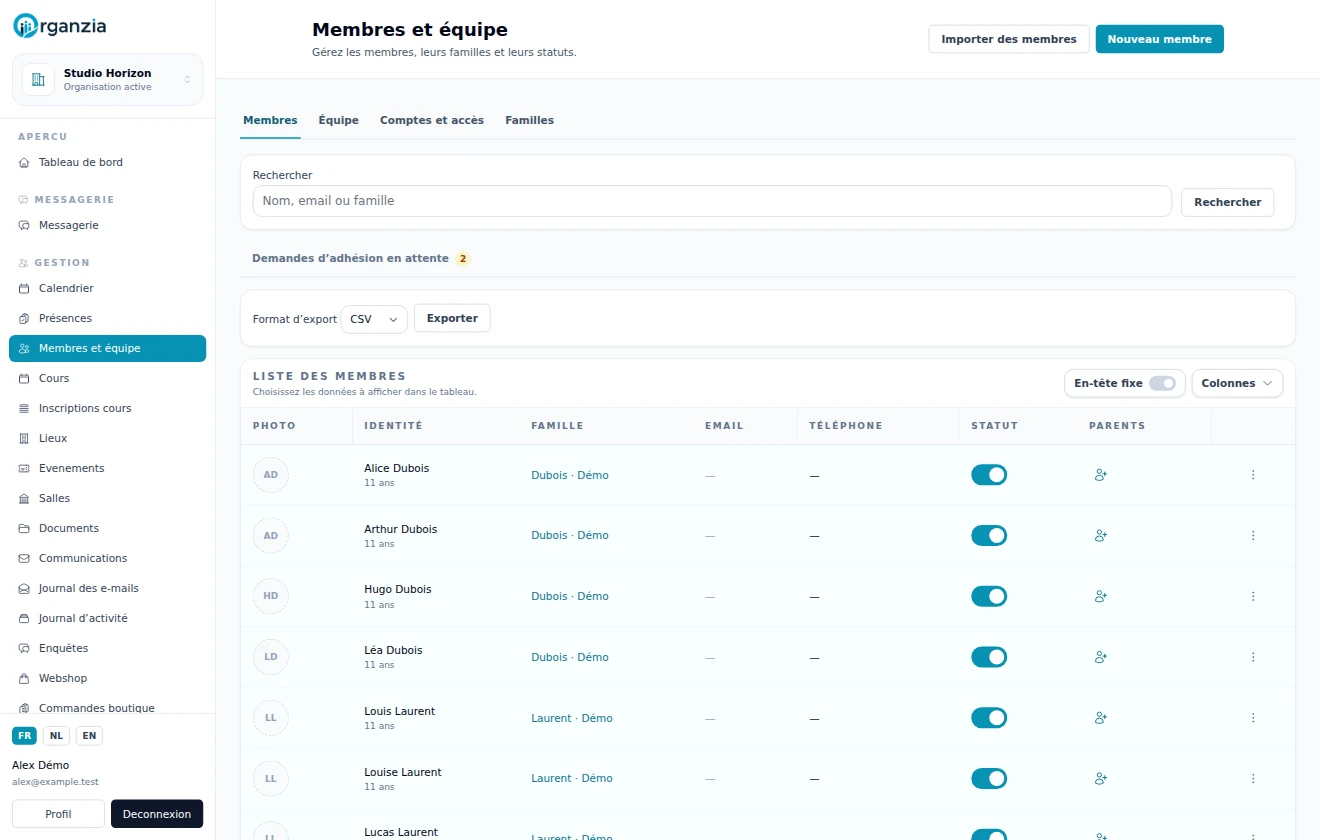Viewport: 1320px width, 840px height.
Task: Switch off status for Louise Laurent
Action: [989, 778]
